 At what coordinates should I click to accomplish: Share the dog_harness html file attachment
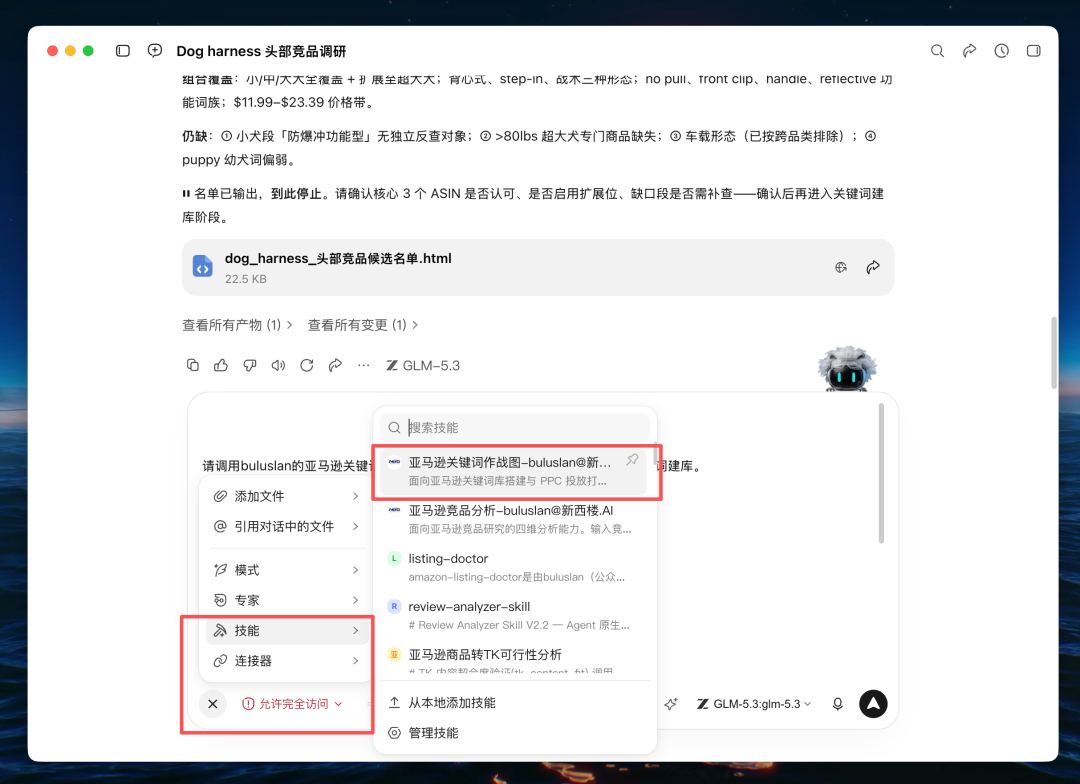pos(873,267)
